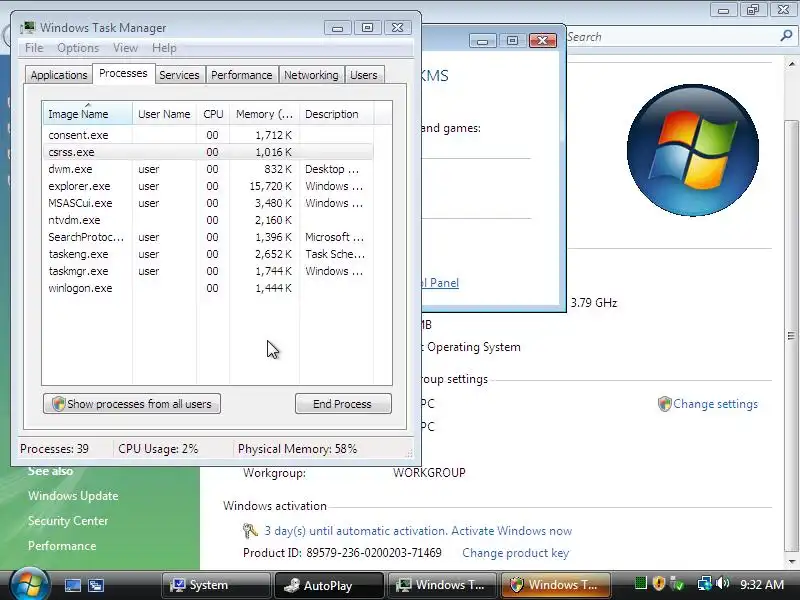Click Show Desktop quick launch icon
This screenshot has height=600, width=800.
point(72,585)
